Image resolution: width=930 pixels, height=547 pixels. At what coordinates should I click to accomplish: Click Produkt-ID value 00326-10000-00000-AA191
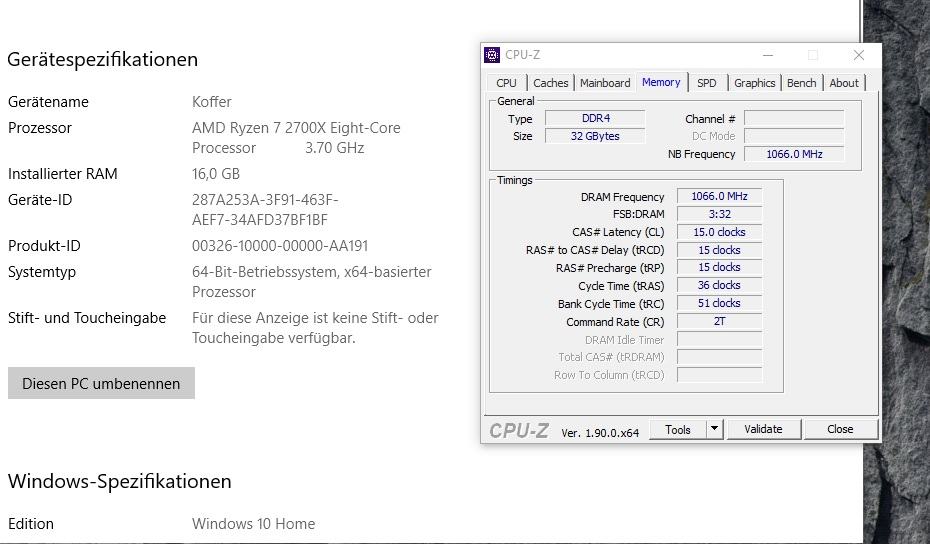(x=280, y=246)
